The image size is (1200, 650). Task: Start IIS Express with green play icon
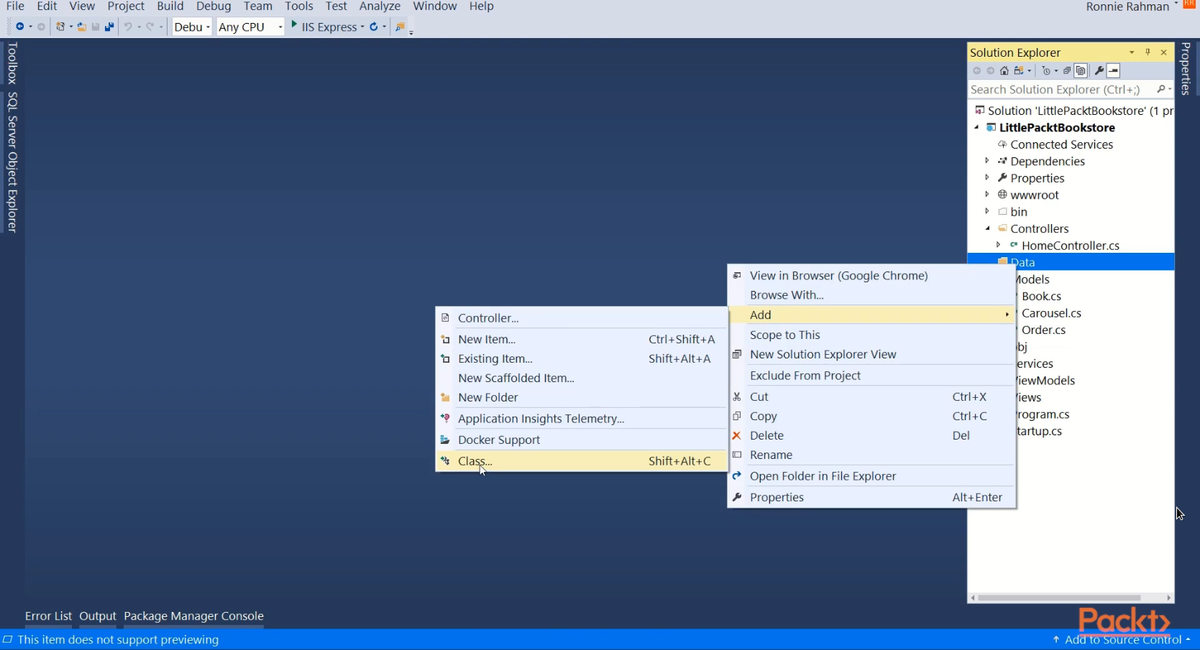pos(294,25)
